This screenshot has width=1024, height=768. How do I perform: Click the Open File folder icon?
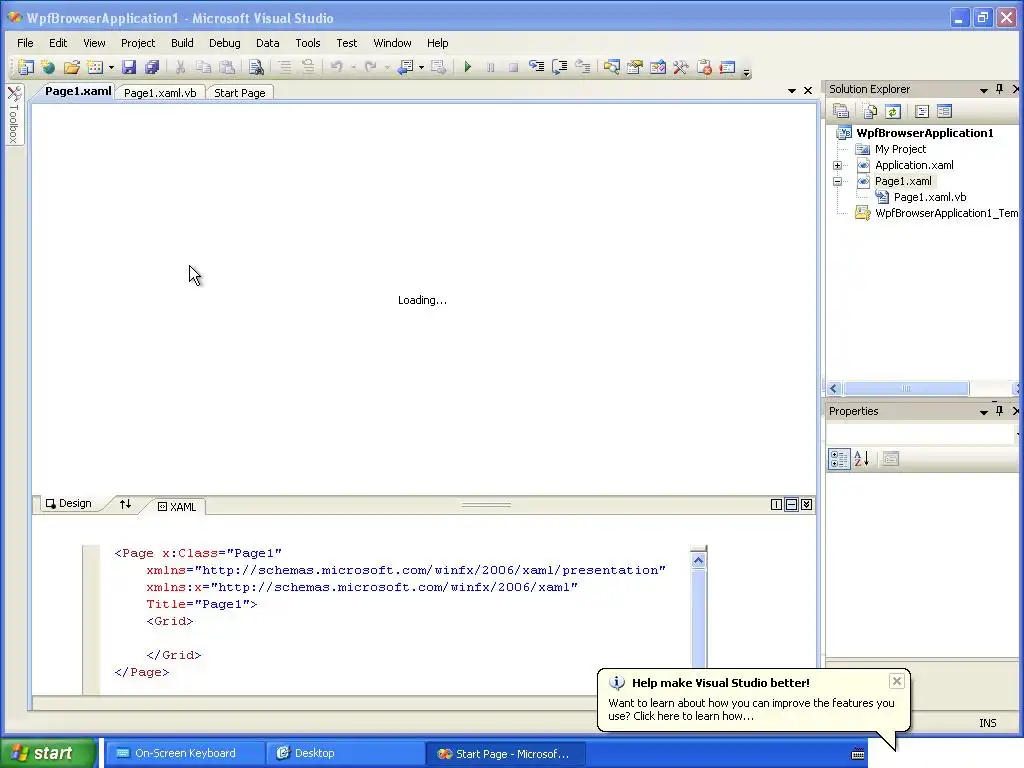coord(71,67)
